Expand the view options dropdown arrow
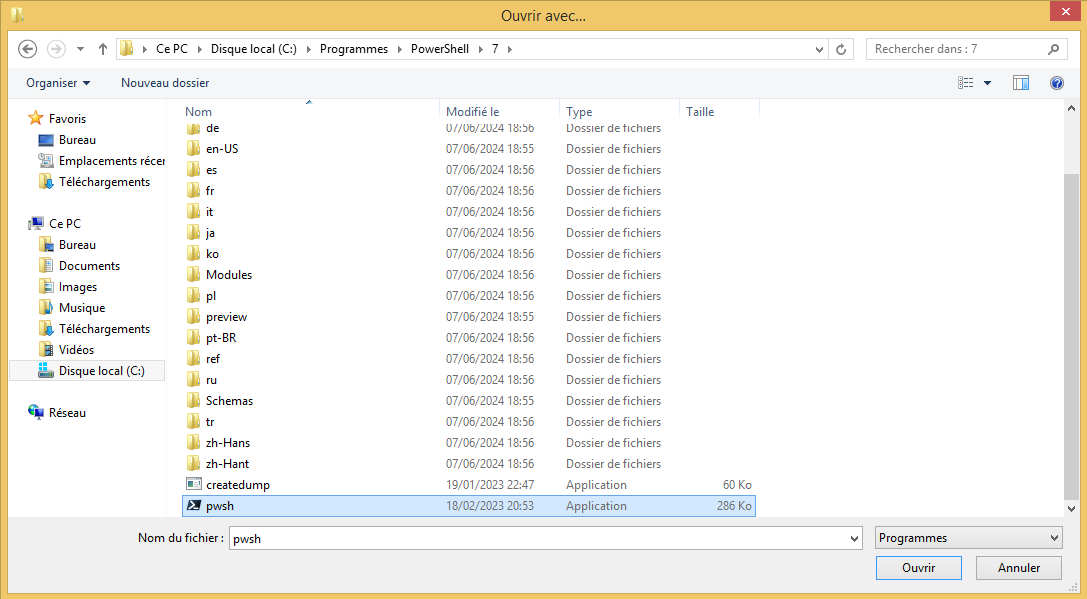The width and height of the screenshot is (1087, 599). (x=988, y=83)
